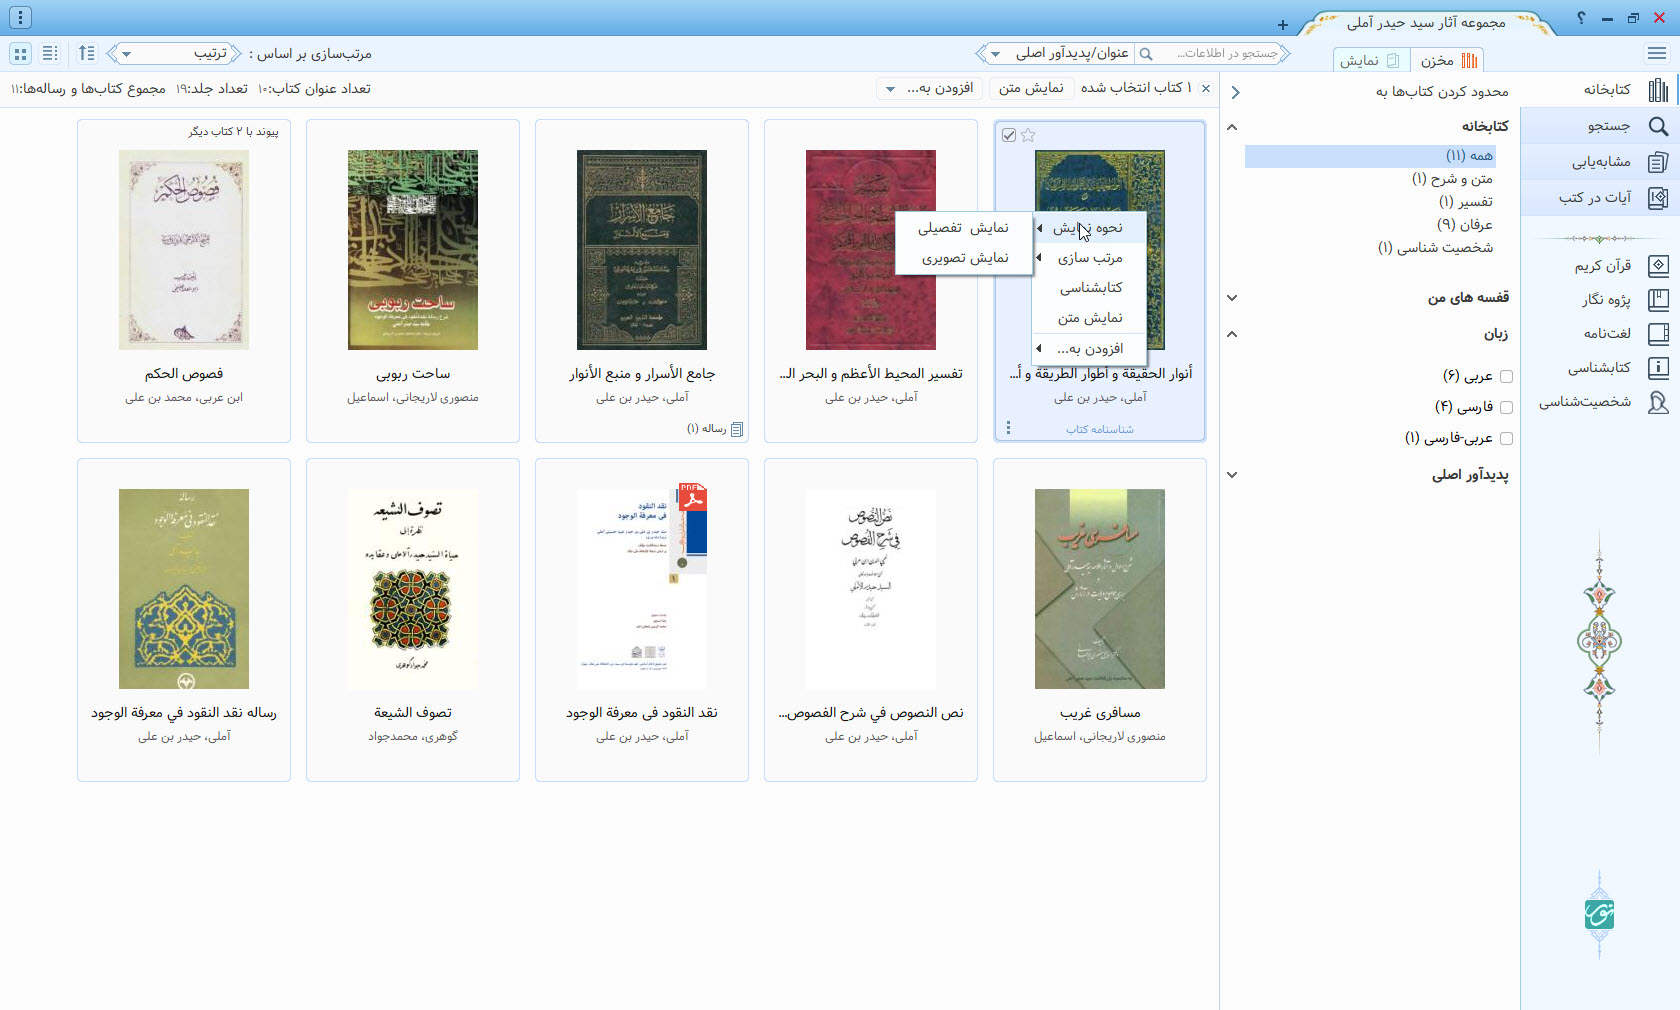Screen dimensions: 1680x1010
Task: Open the مسافری غریب book cover
Action: point(1100,589)
